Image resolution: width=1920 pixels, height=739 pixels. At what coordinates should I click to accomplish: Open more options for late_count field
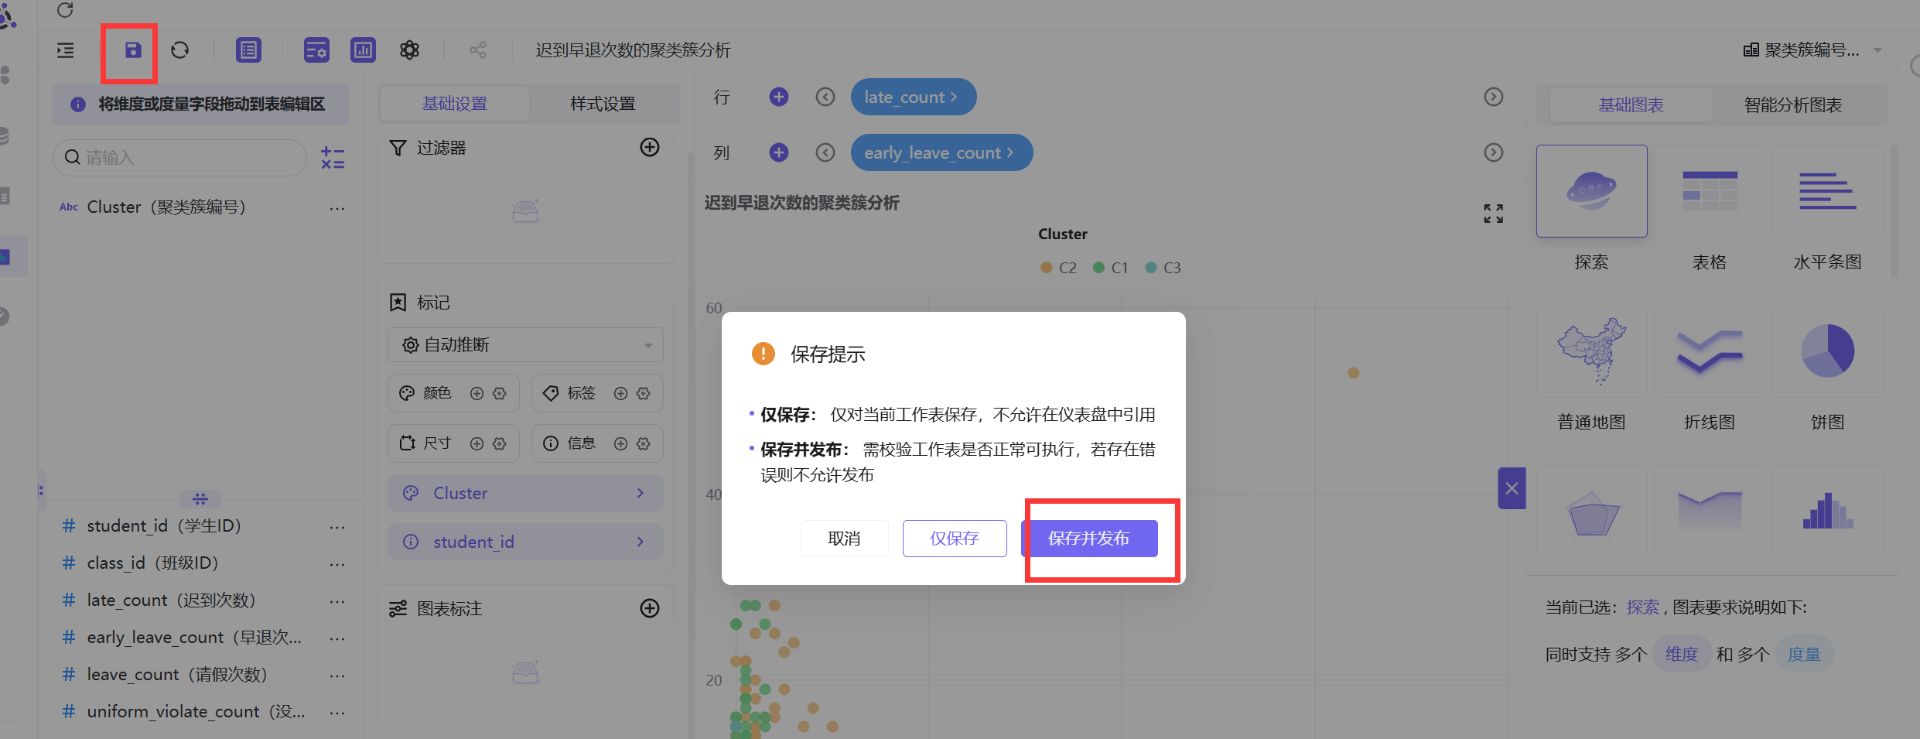(337, 601)
